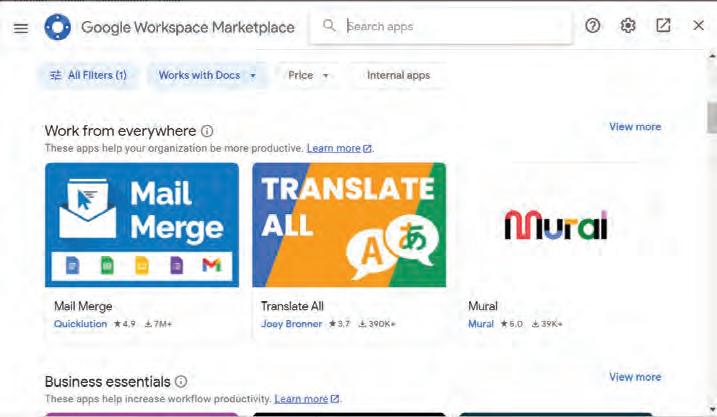The width and height of the screenshot is (717, 417).
Task: Click Mail Merge 7M+ downloads count
Action: (x=158, y=324)
